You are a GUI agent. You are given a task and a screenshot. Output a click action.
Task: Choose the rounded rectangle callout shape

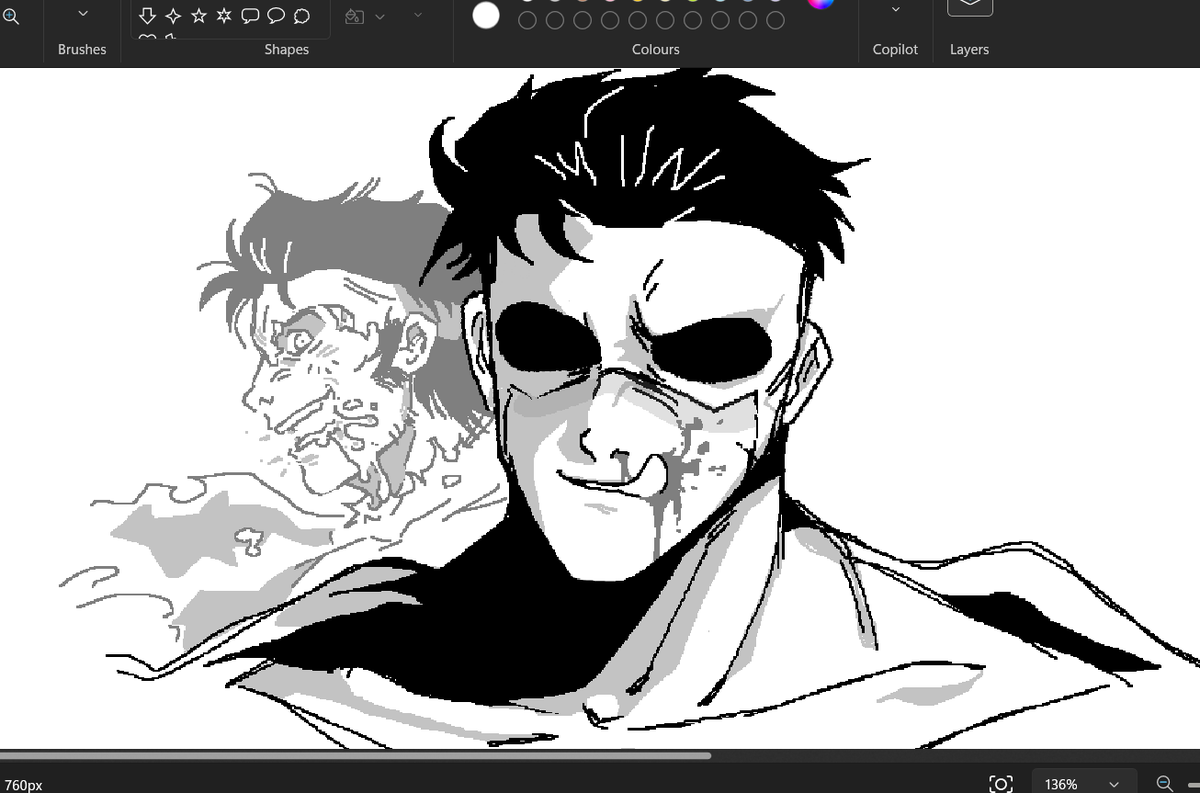pyautogui.click(x=250, y=16)
